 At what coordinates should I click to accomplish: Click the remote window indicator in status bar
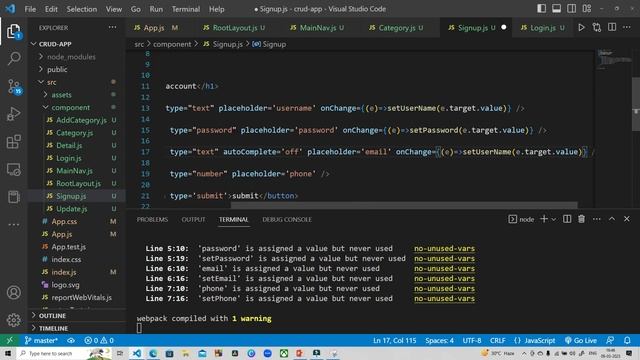9,340
